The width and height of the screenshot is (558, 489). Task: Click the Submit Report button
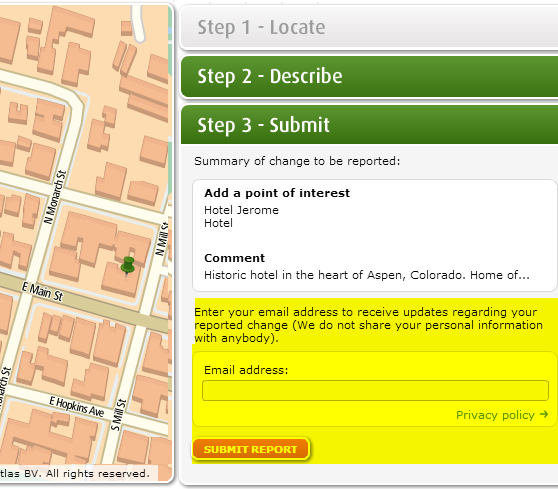[251, 449]
